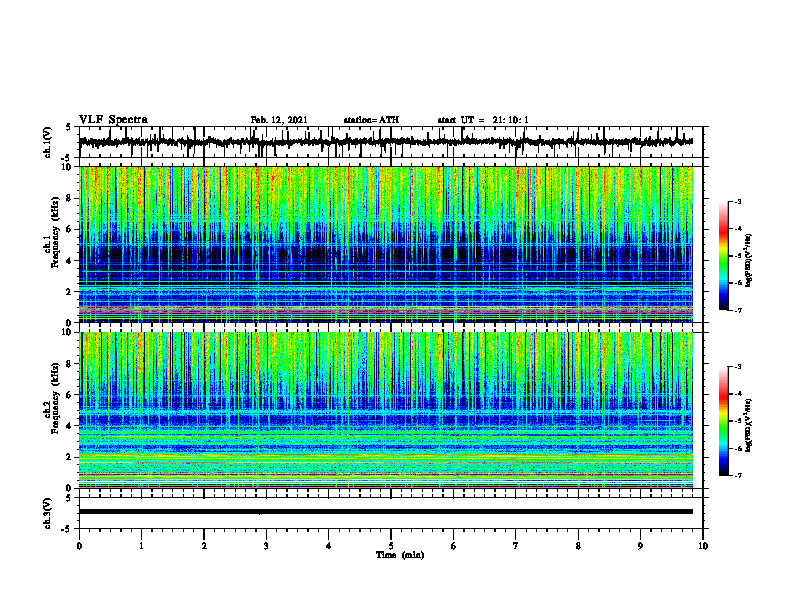Click time axis tick label '0'
Viewport: 792px width, 612px height.
79,546
